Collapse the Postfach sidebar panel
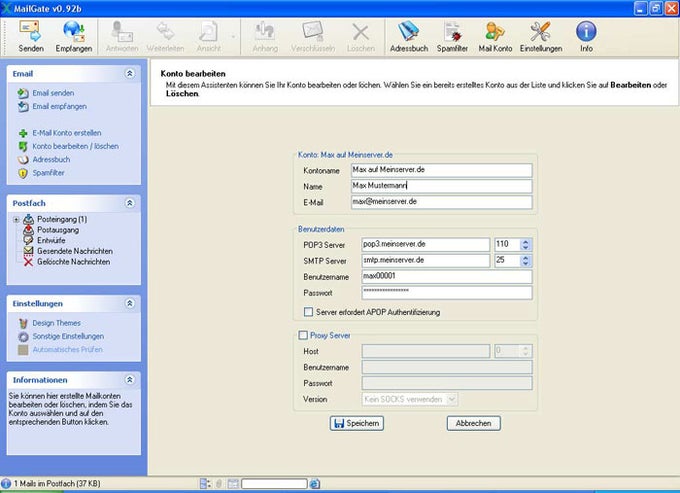680x493 pixels. click(130, 203)
